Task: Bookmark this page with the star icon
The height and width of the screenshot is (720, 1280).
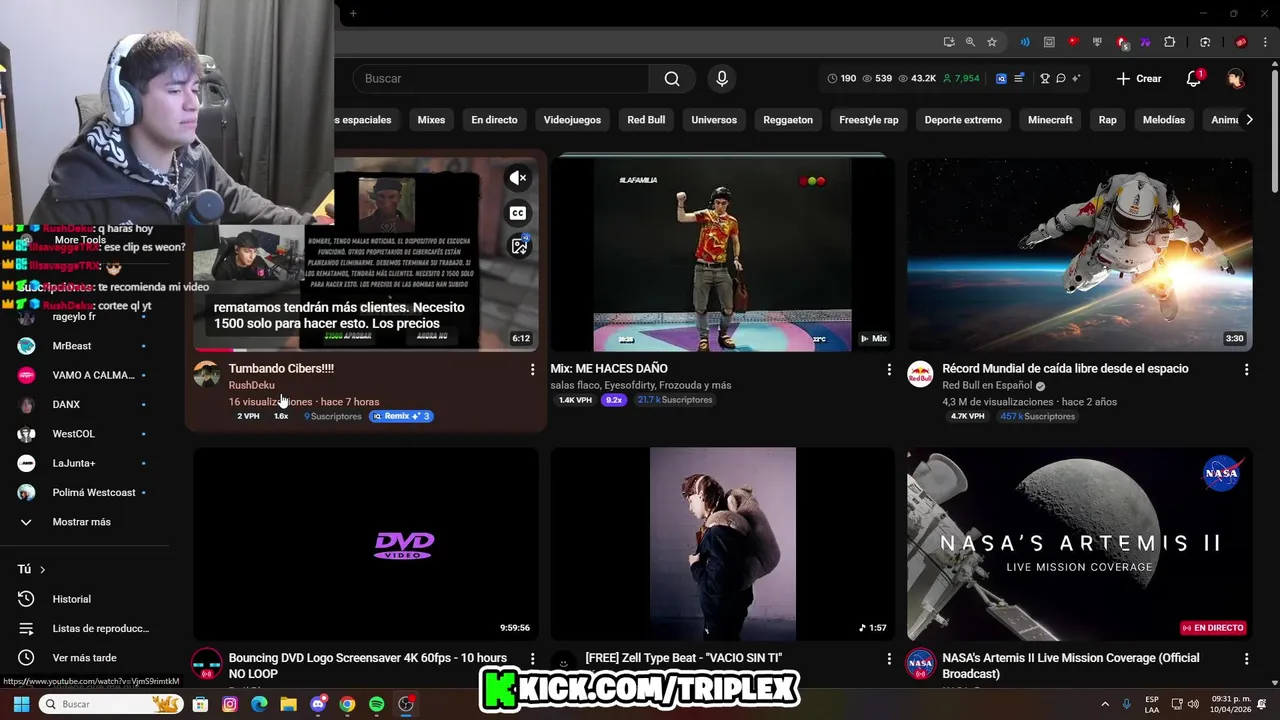Action: (992, 42)
